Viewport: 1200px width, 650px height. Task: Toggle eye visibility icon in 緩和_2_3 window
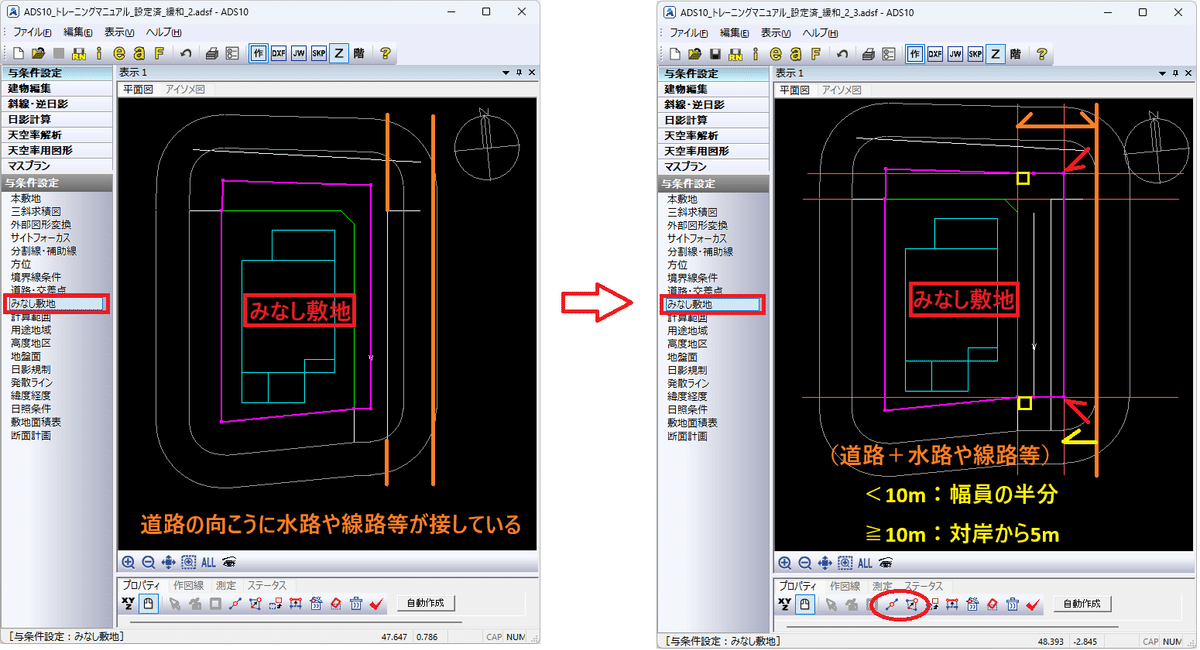pos(886,563)
